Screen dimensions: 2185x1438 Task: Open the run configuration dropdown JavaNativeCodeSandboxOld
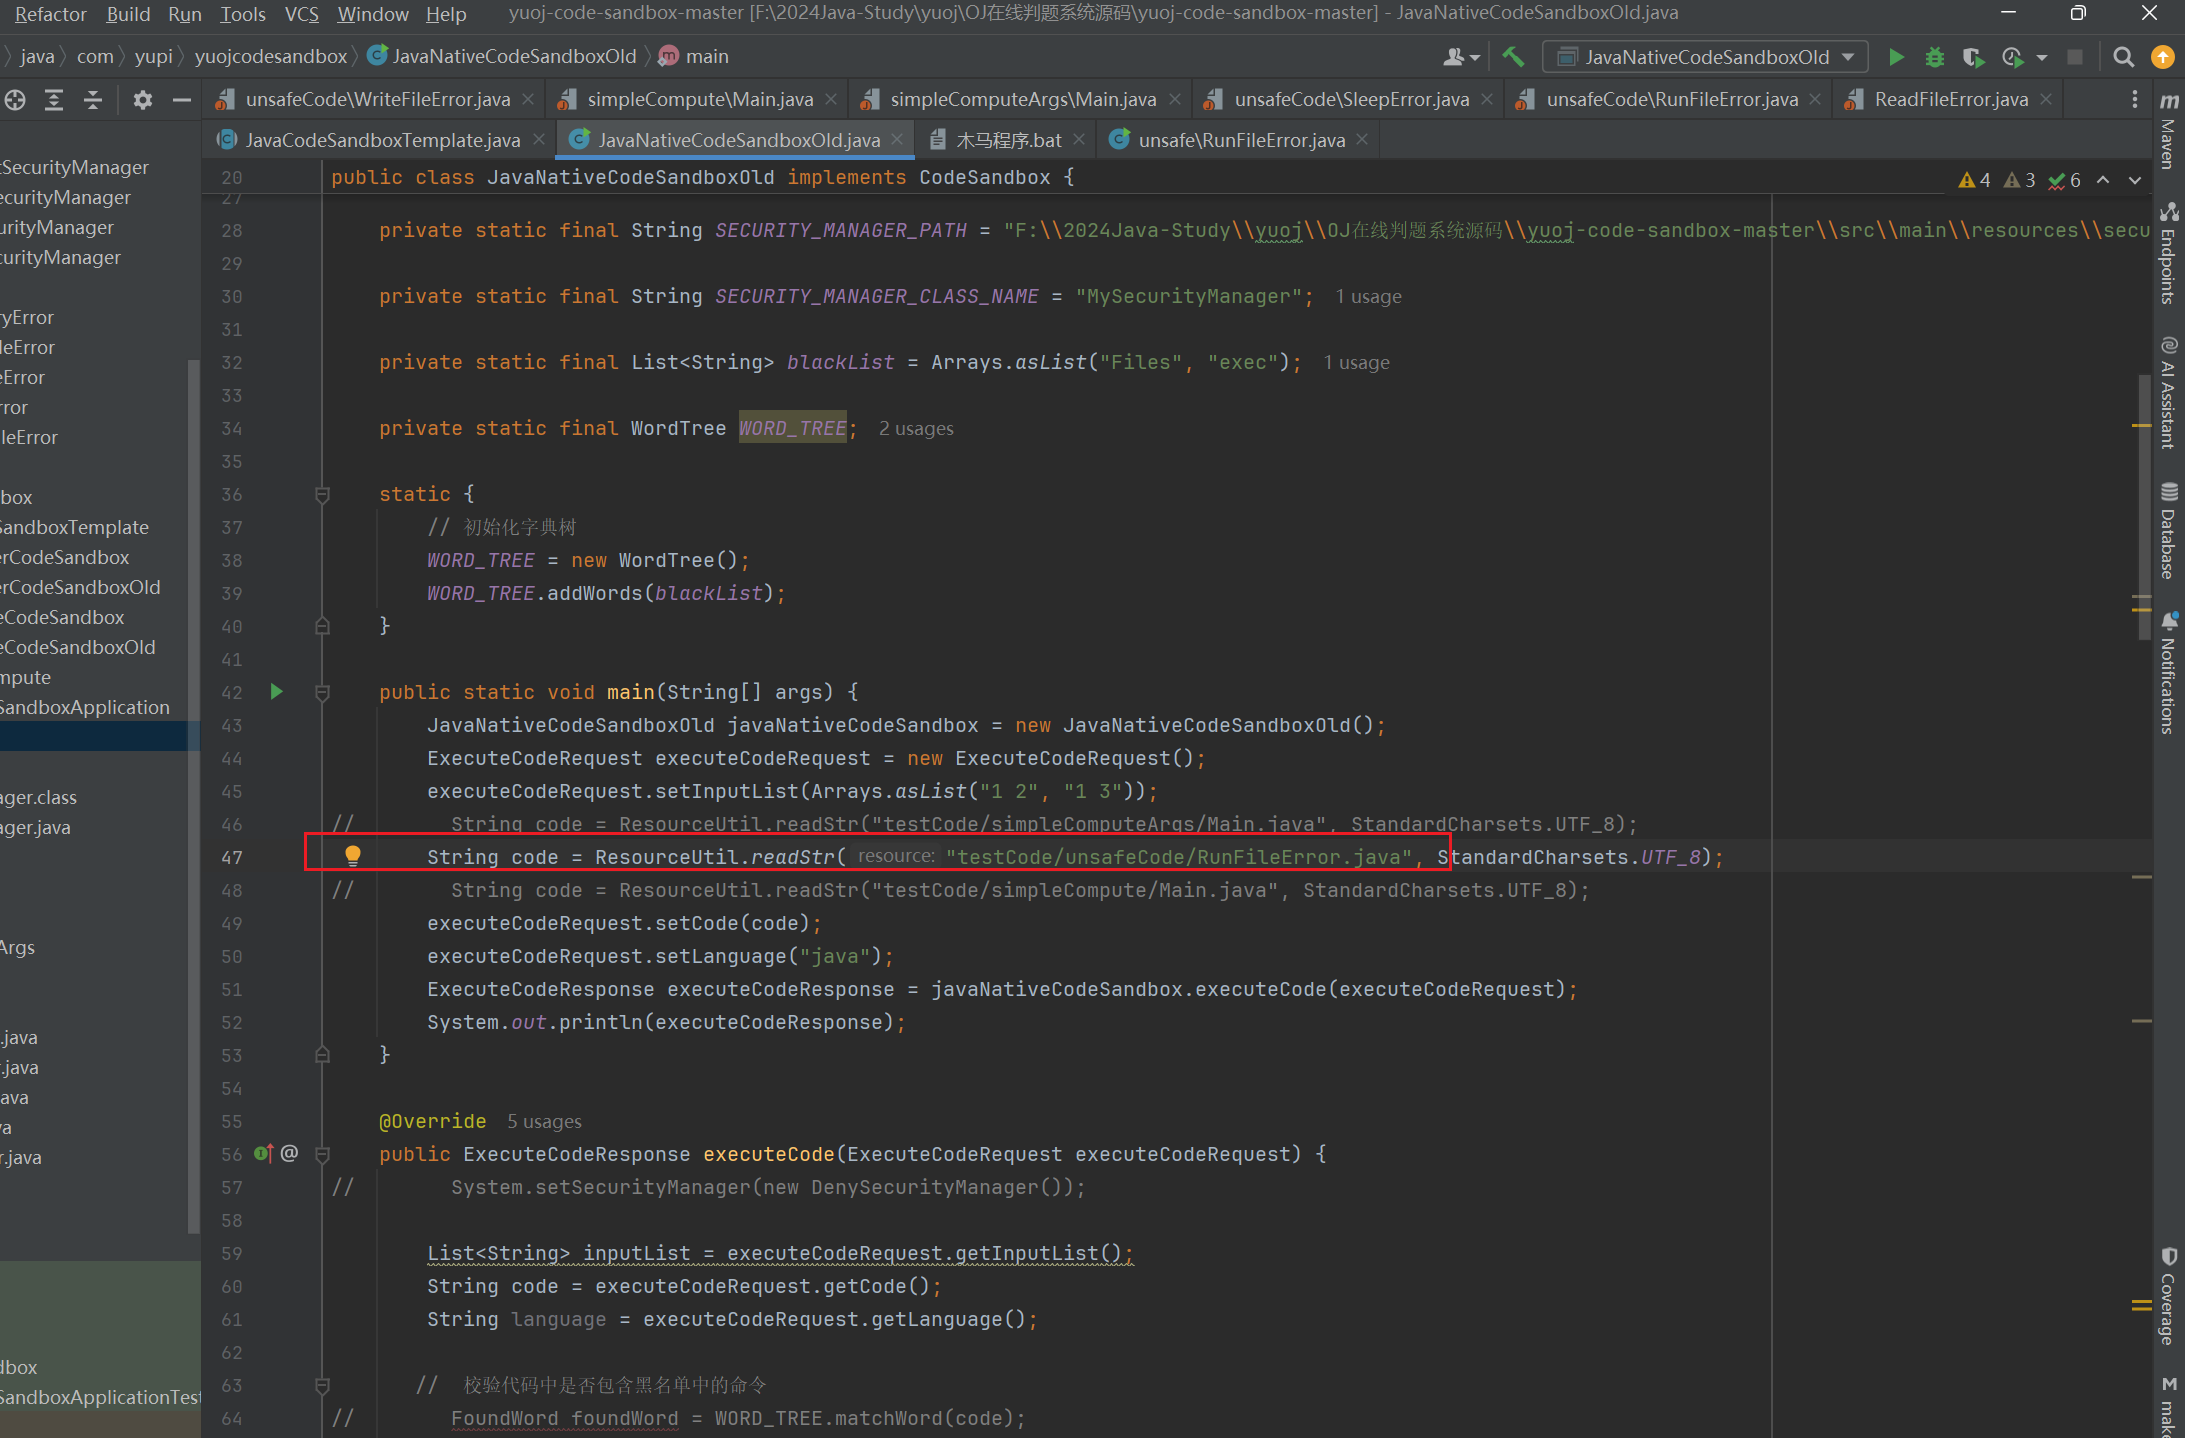[x=1705, y=57]
